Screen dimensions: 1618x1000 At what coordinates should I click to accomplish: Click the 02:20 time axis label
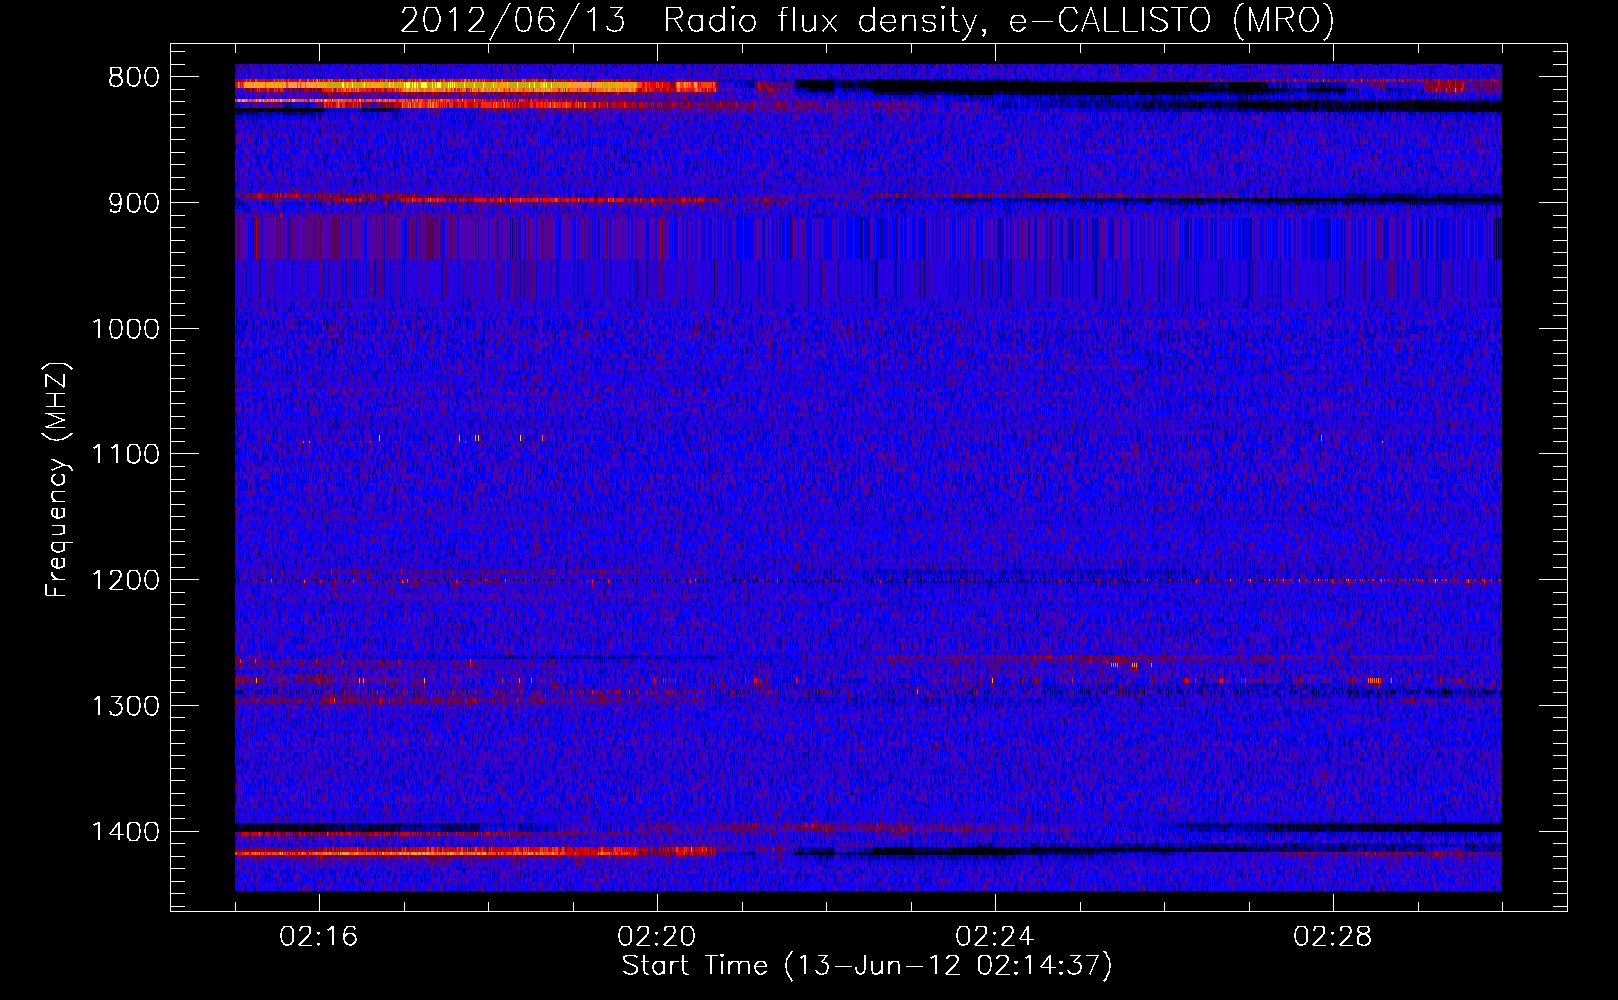(x=657, y=937)
